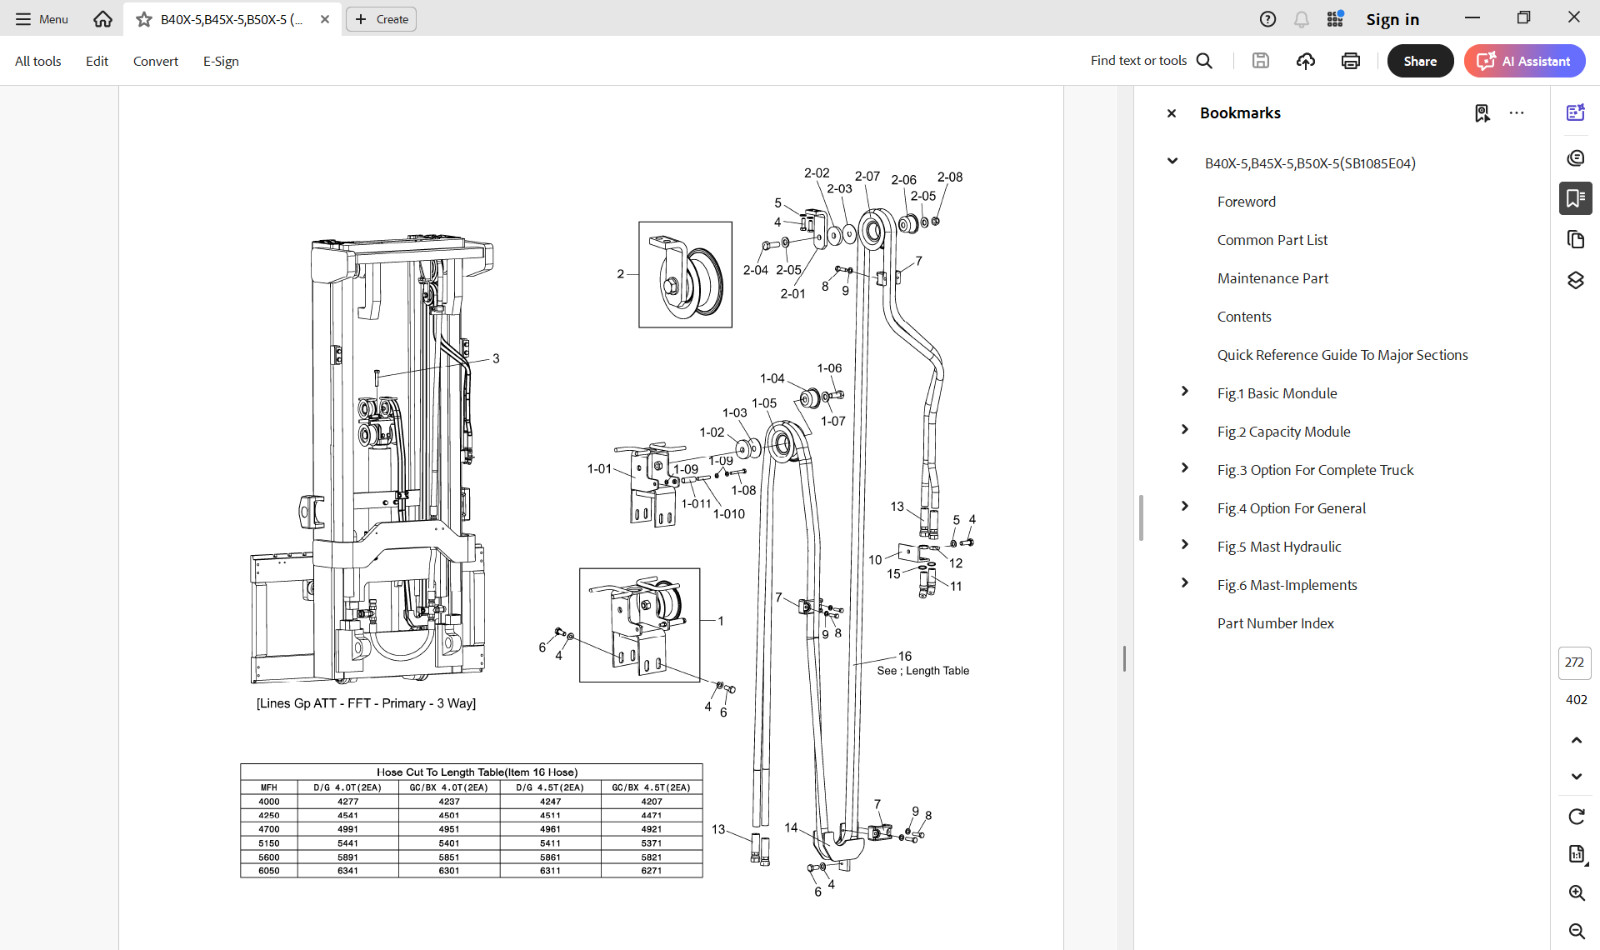Image resolution: width=1600 pixels, height=950 pixels.
Task: Click the Share button
Action: click(x=1420, y=61)
